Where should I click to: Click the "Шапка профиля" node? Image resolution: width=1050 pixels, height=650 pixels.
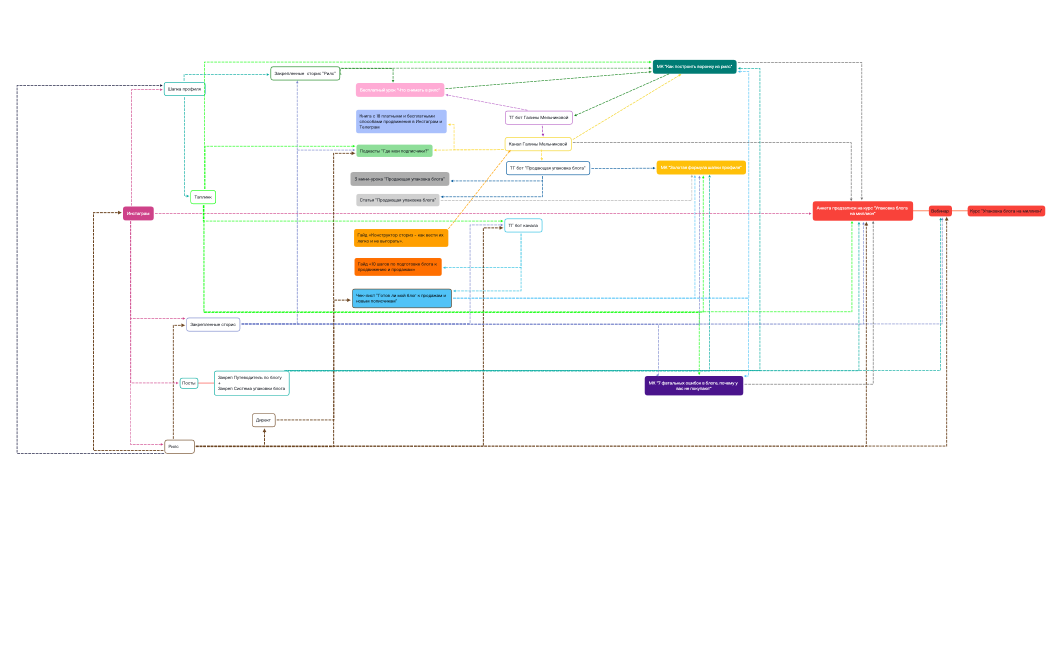185,89
